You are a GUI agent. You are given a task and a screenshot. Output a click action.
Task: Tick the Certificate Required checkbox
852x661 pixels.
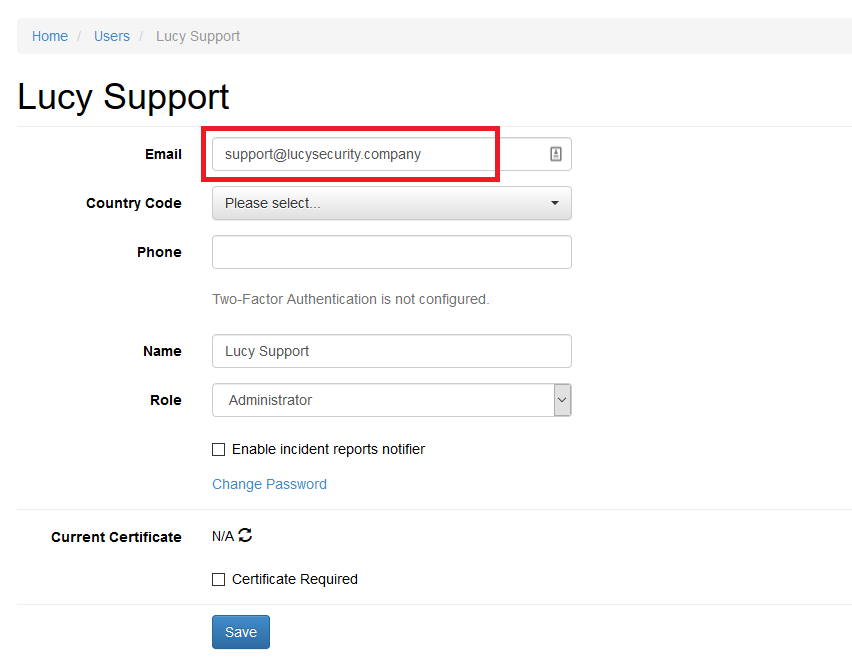(218, 579)
